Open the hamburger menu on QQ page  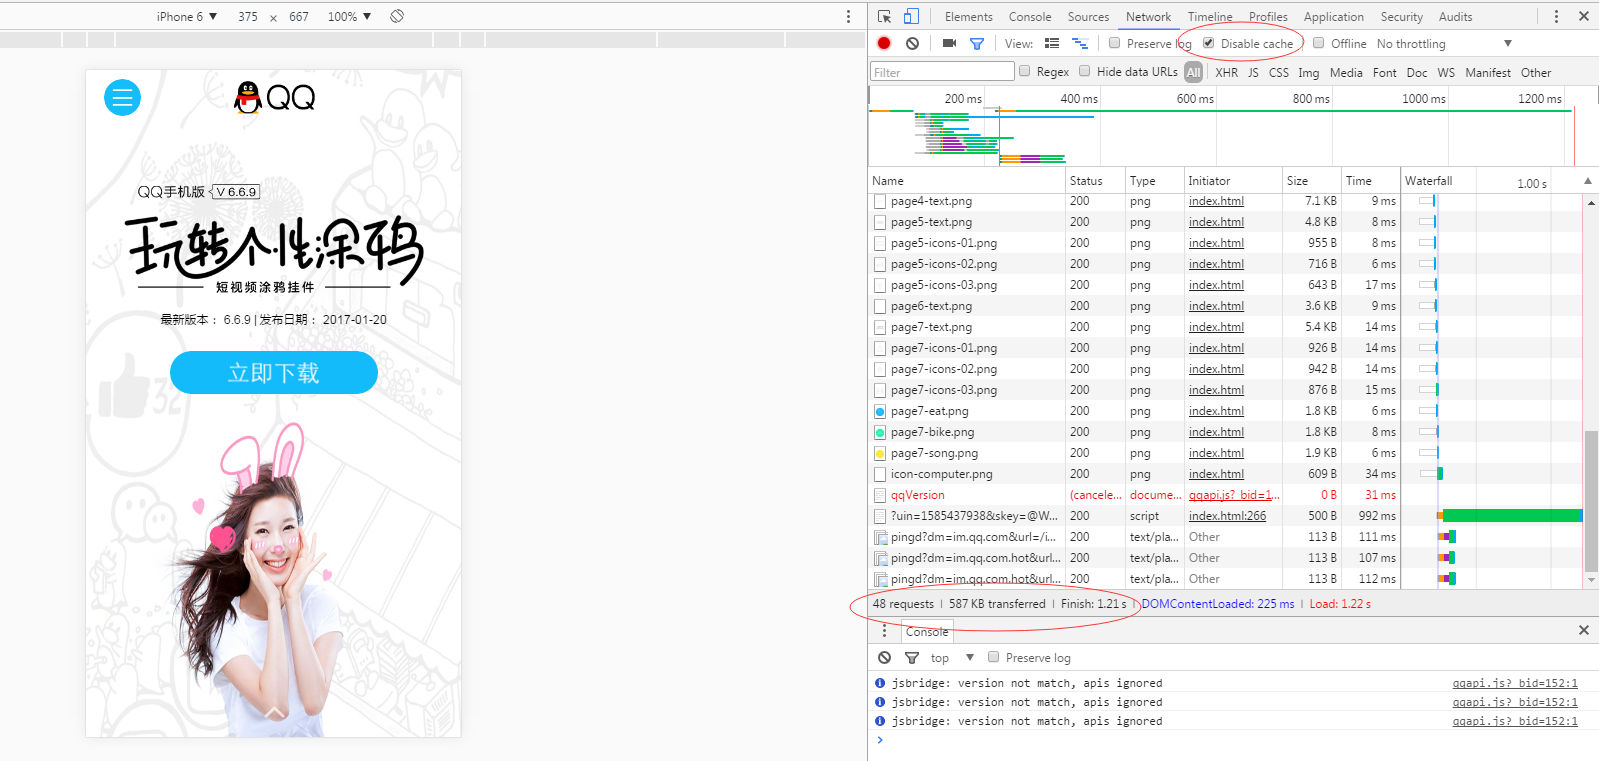coord(122,97)
